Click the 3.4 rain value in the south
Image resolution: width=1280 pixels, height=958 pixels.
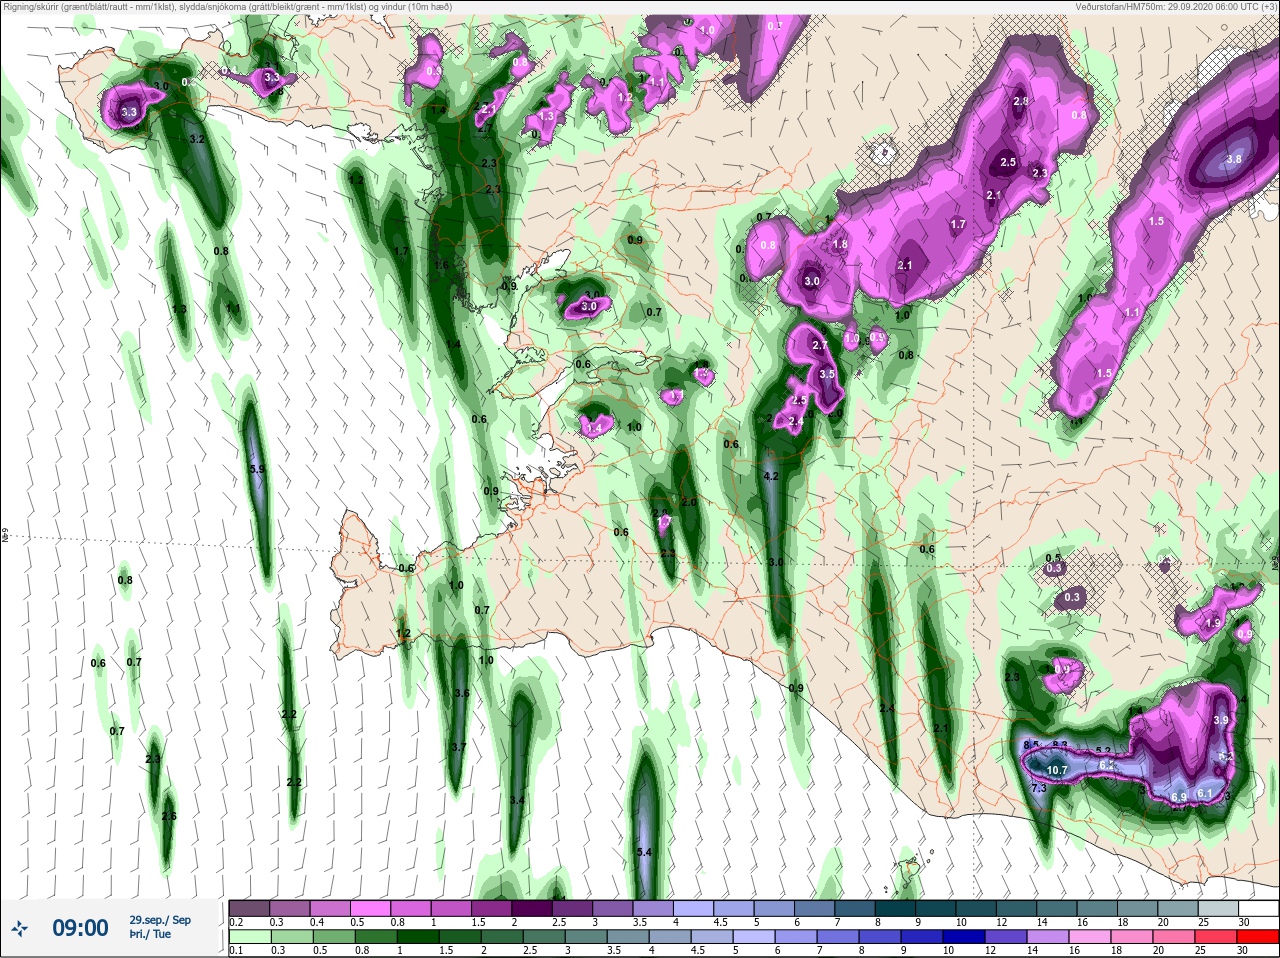coord(517,801)
